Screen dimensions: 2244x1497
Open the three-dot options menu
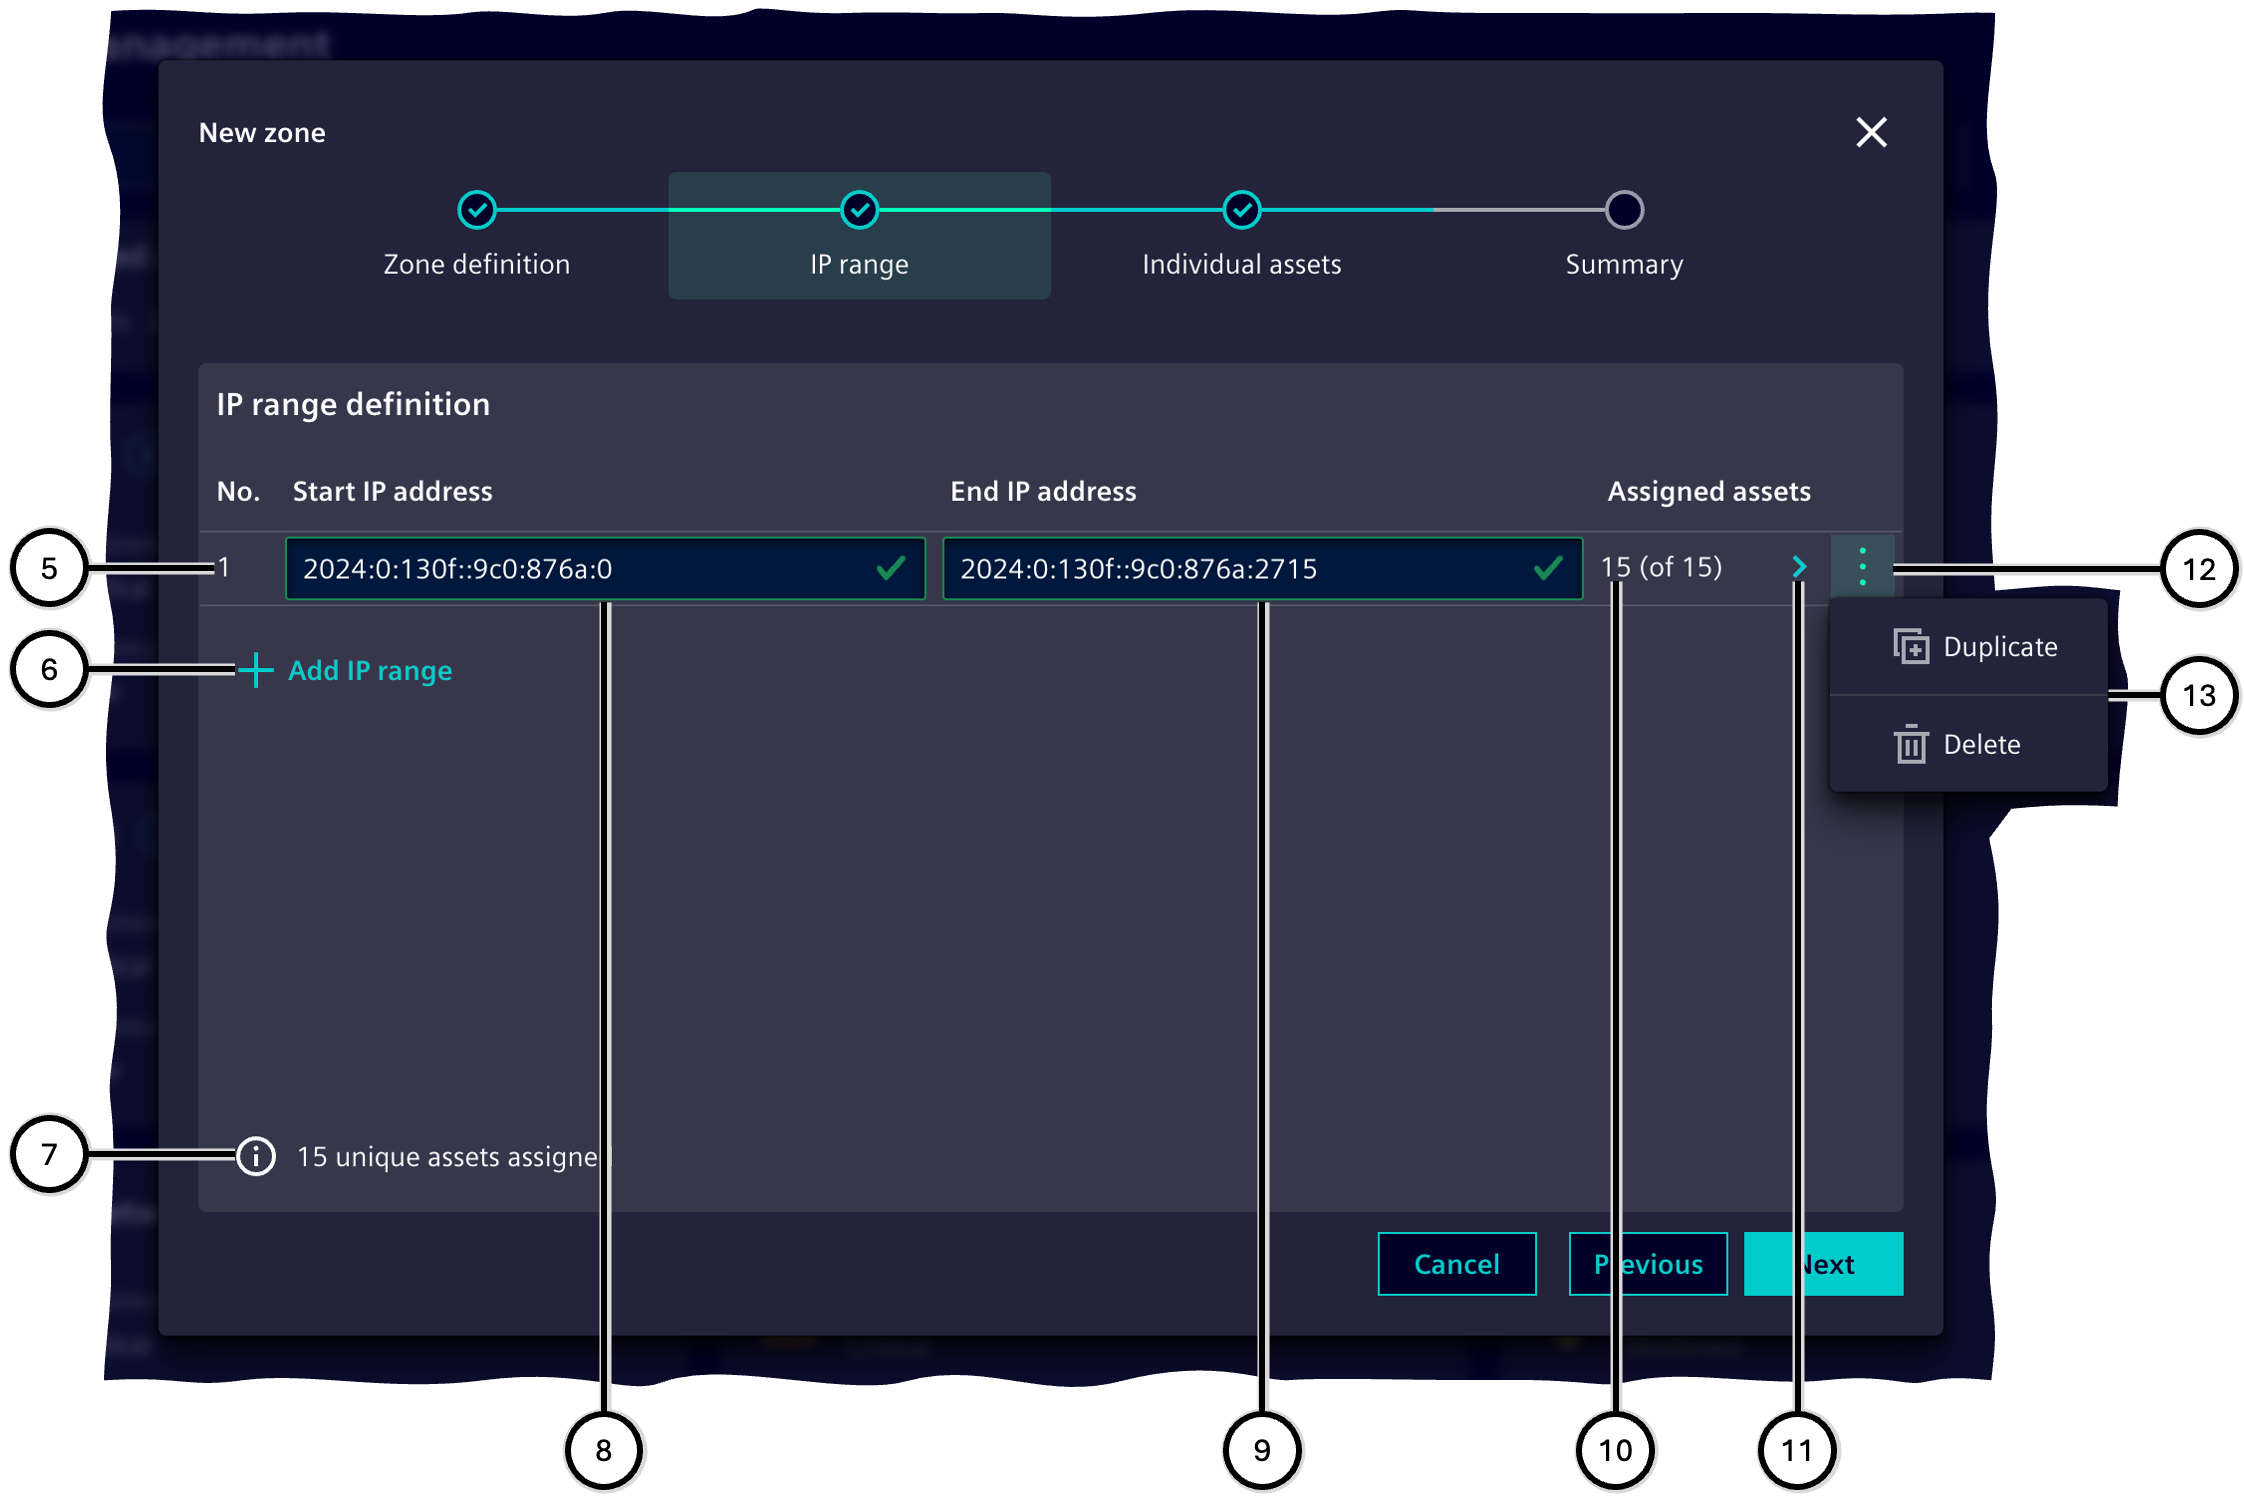pyautogui.click(x=1862, y=567)
